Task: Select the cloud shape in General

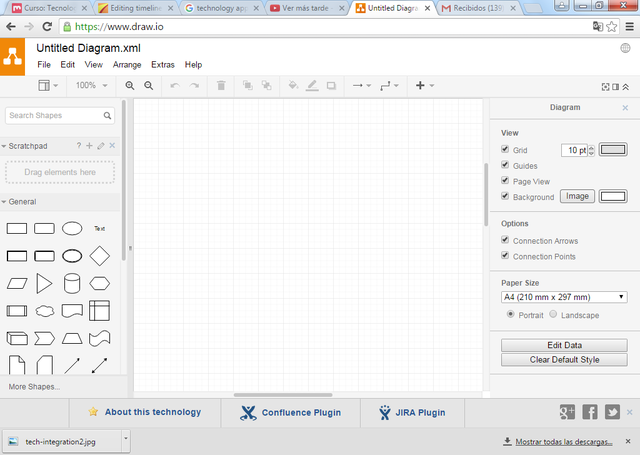Action: tap(44, 311)
